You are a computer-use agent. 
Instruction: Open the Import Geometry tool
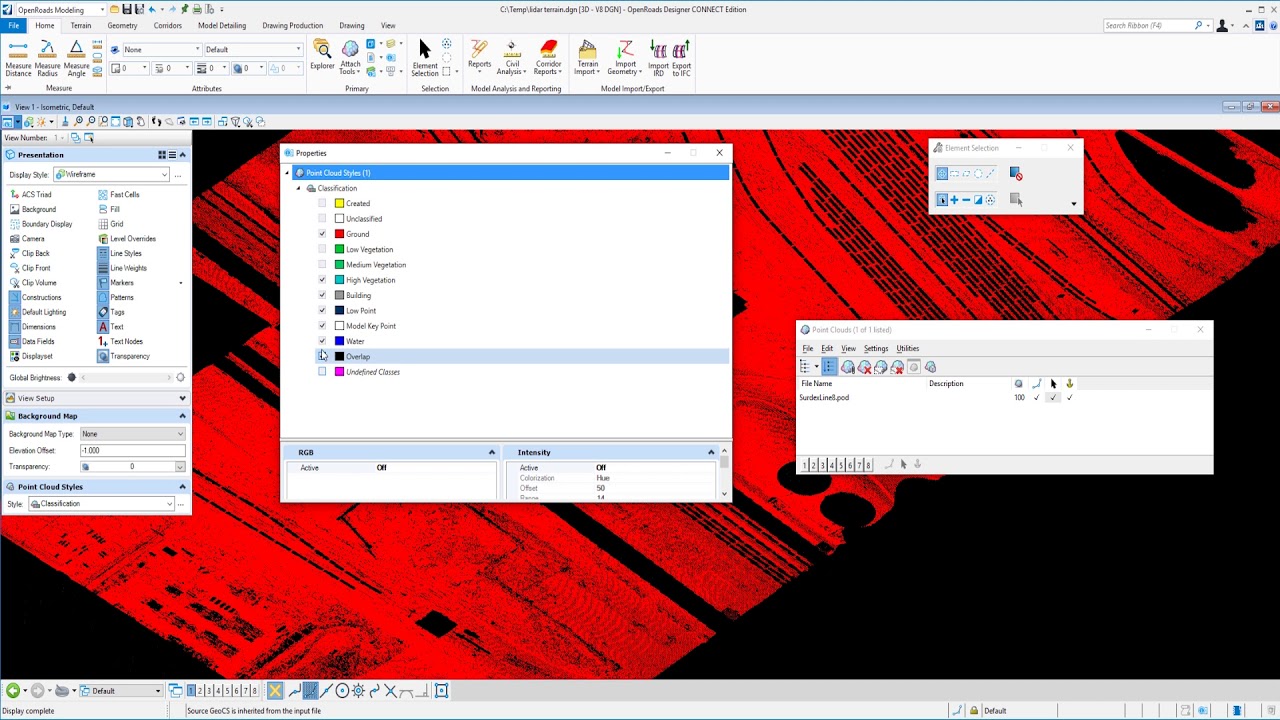(x=625, y=58)
